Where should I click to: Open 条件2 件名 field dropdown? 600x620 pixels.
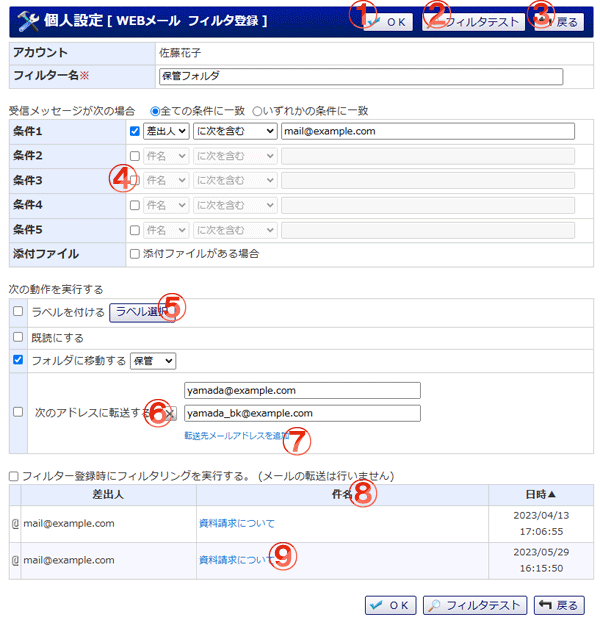[166, 156]
